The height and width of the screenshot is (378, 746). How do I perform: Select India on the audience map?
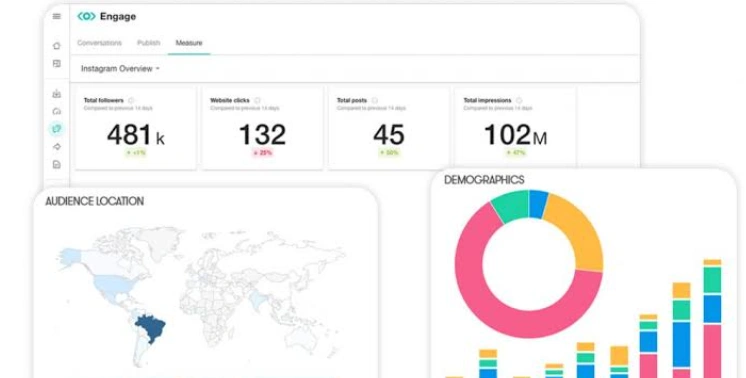click(257, 300)
